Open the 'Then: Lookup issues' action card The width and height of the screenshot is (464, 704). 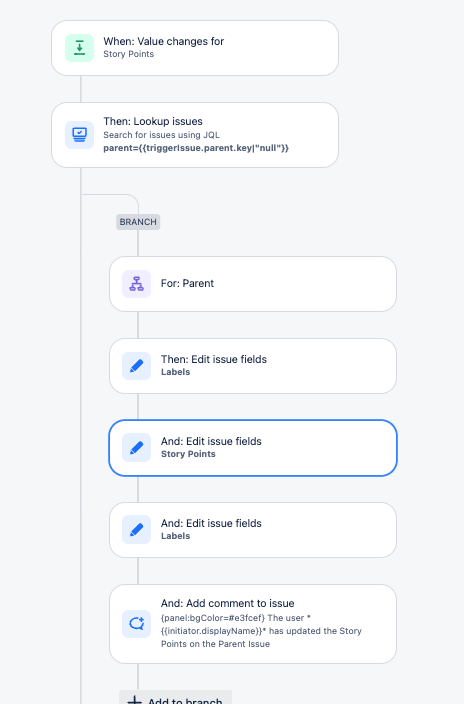[195, 135]
